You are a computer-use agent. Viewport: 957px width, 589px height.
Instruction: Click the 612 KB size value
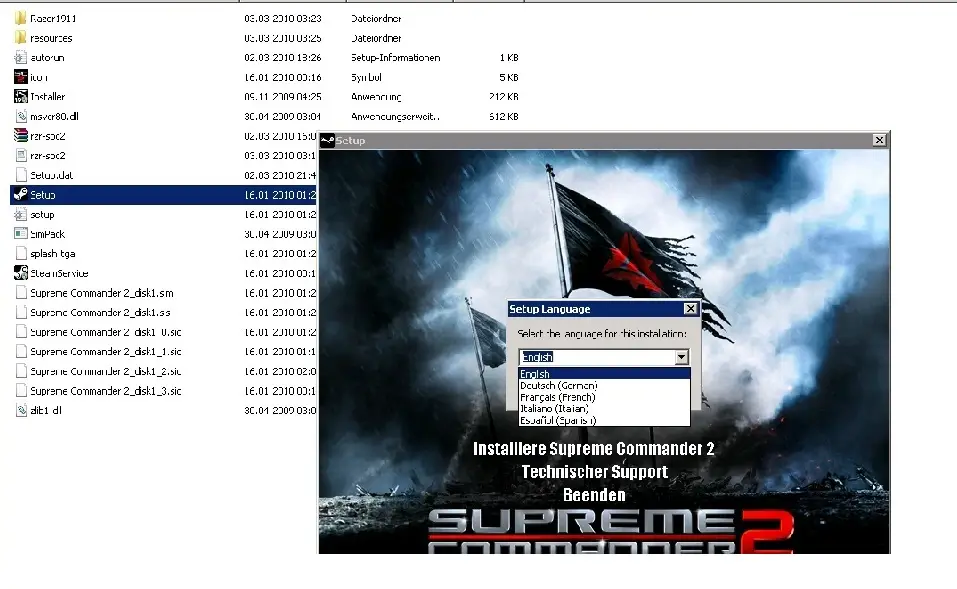(x=504, y=116)
